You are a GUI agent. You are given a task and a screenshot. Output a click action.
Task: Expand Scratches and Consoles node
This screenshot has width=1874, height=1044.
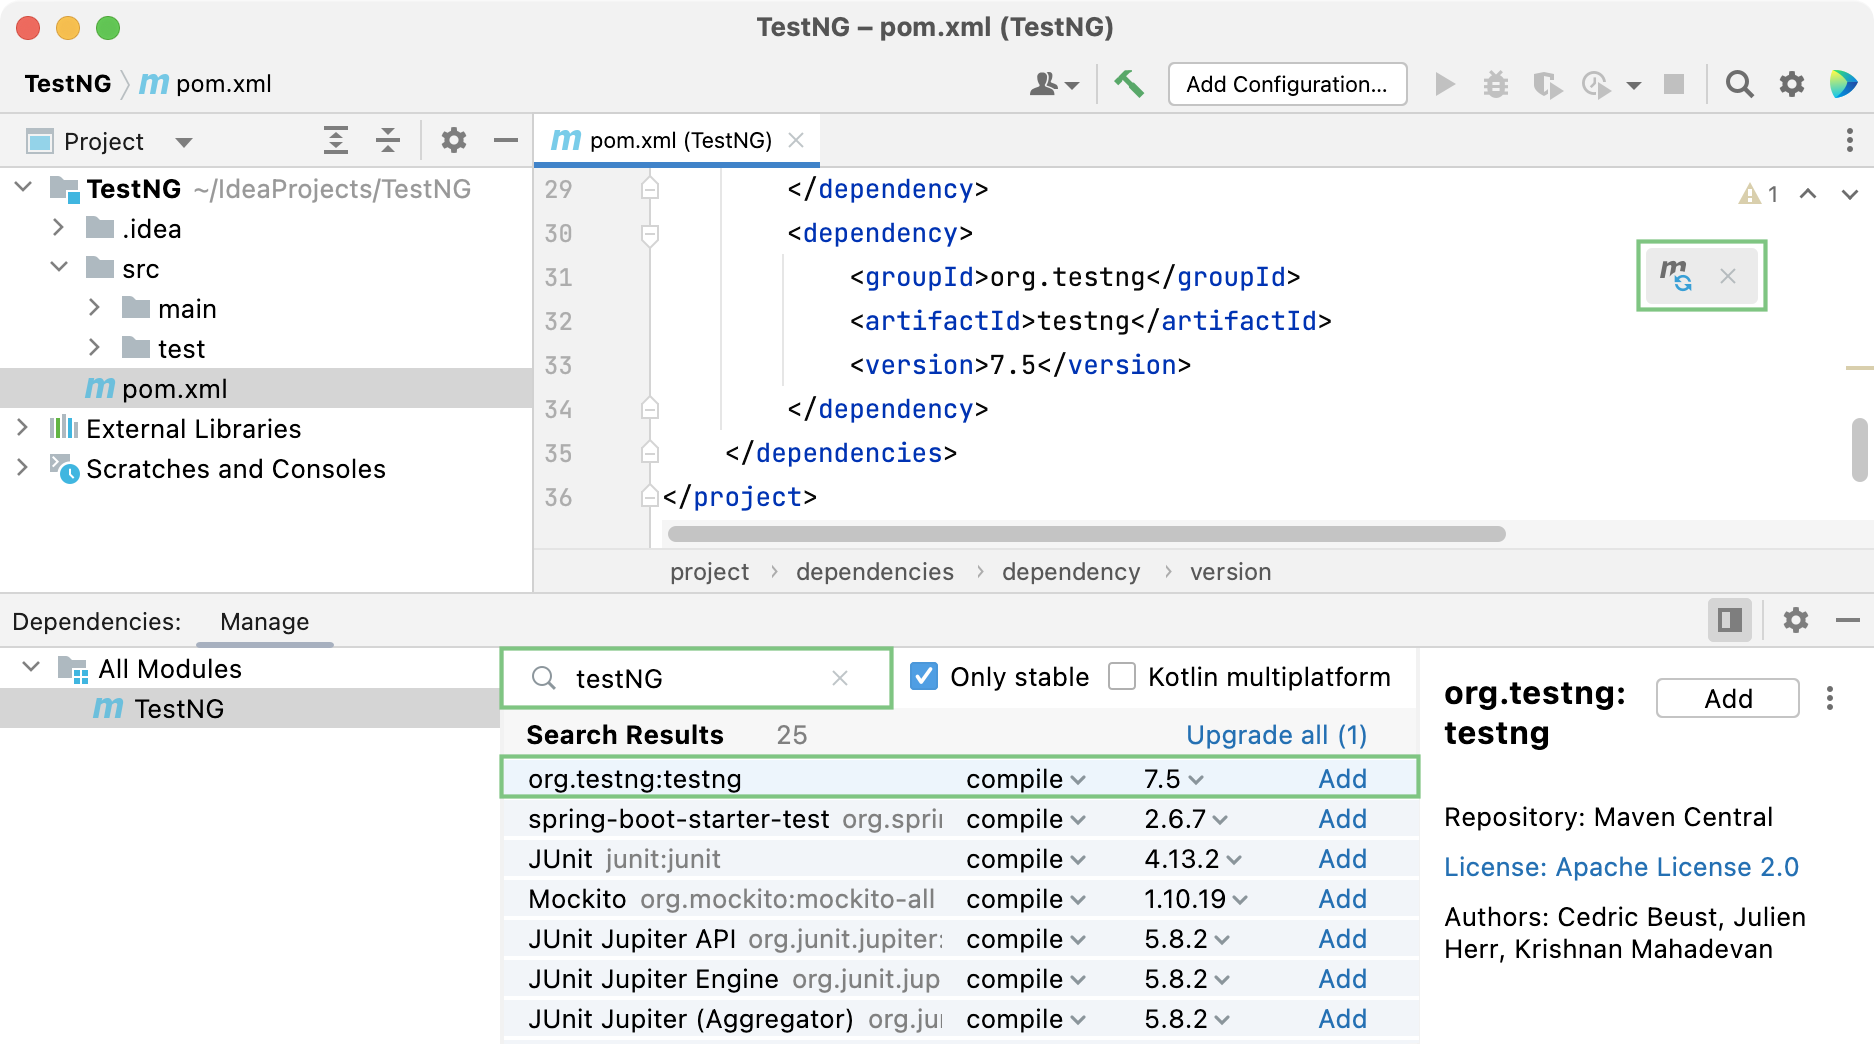[x=23, y=468]
